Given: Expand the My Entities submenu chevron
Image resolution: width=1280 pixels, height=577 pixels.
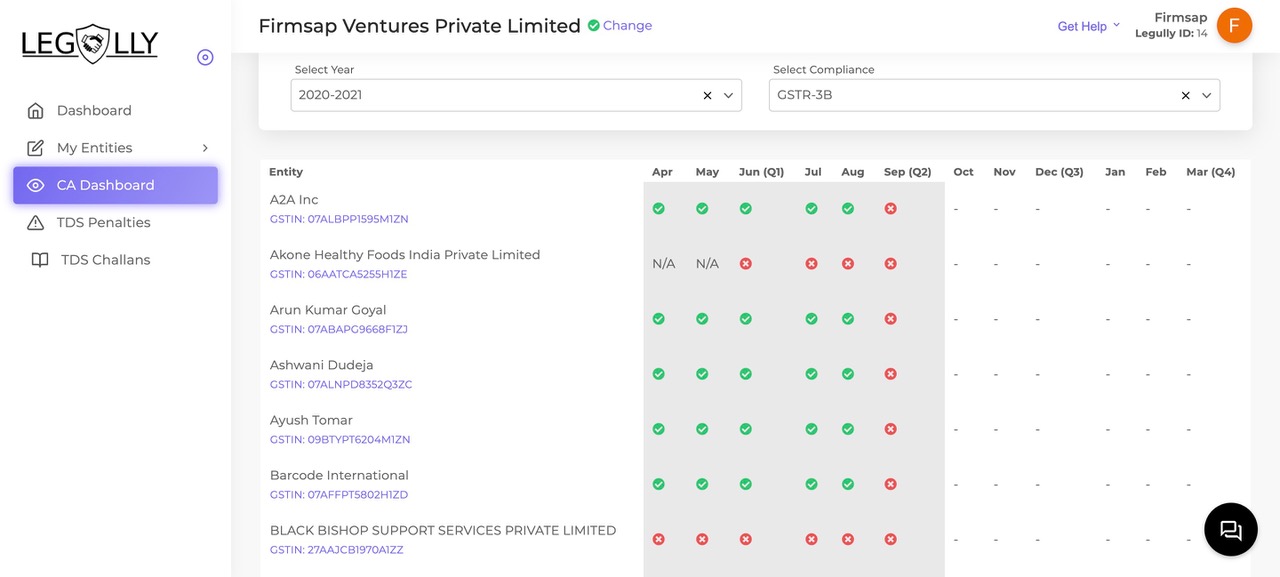Looking at the screenshot, I should [x=205, y=148].
